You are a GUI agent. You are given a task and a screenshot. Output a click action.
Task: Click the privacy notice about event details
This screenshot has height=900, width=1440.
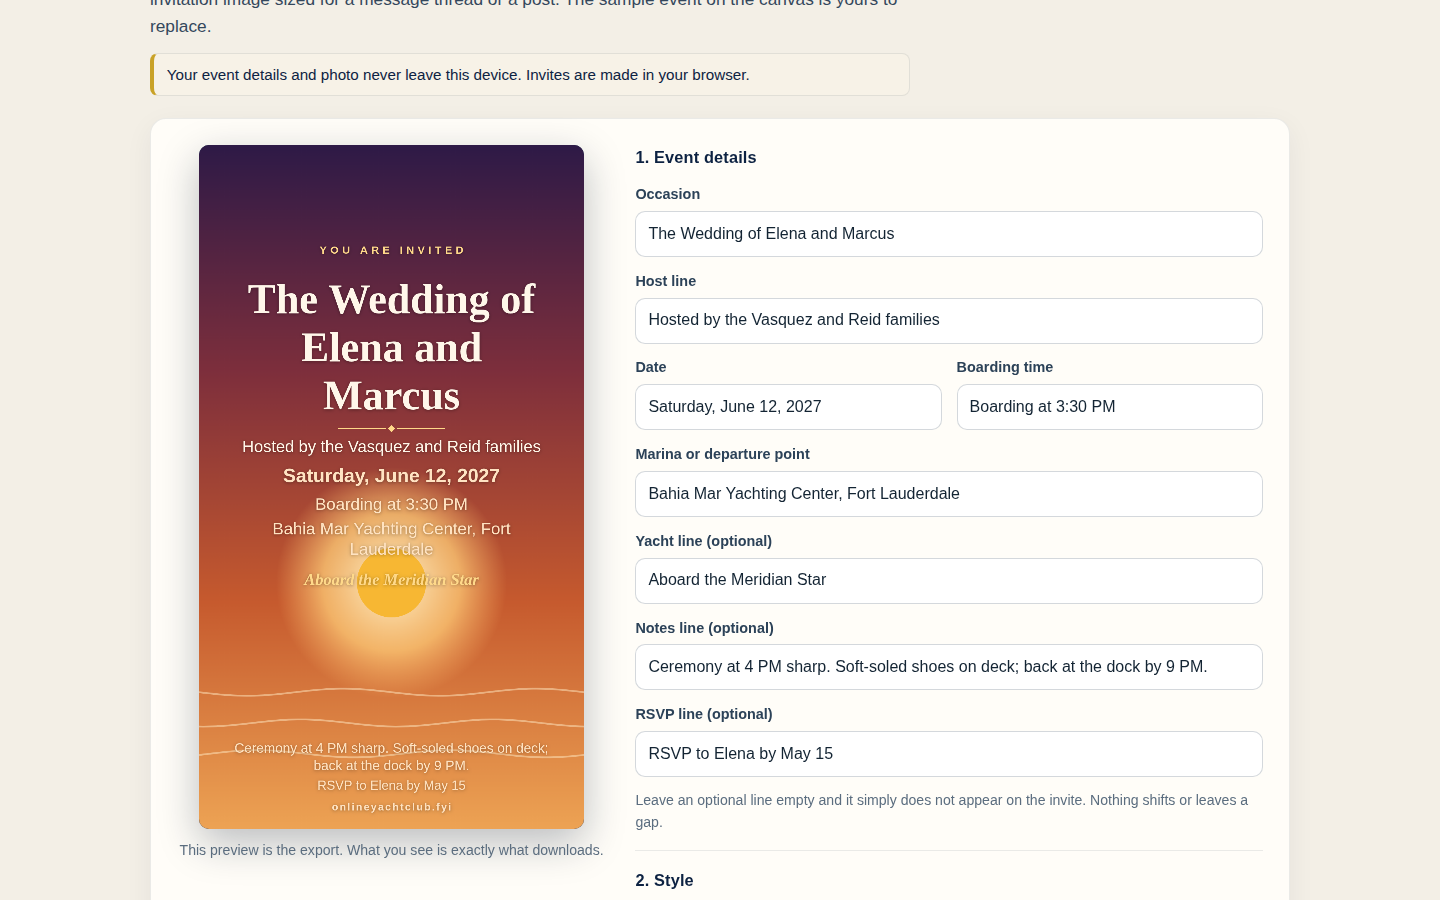pos(530,75)
